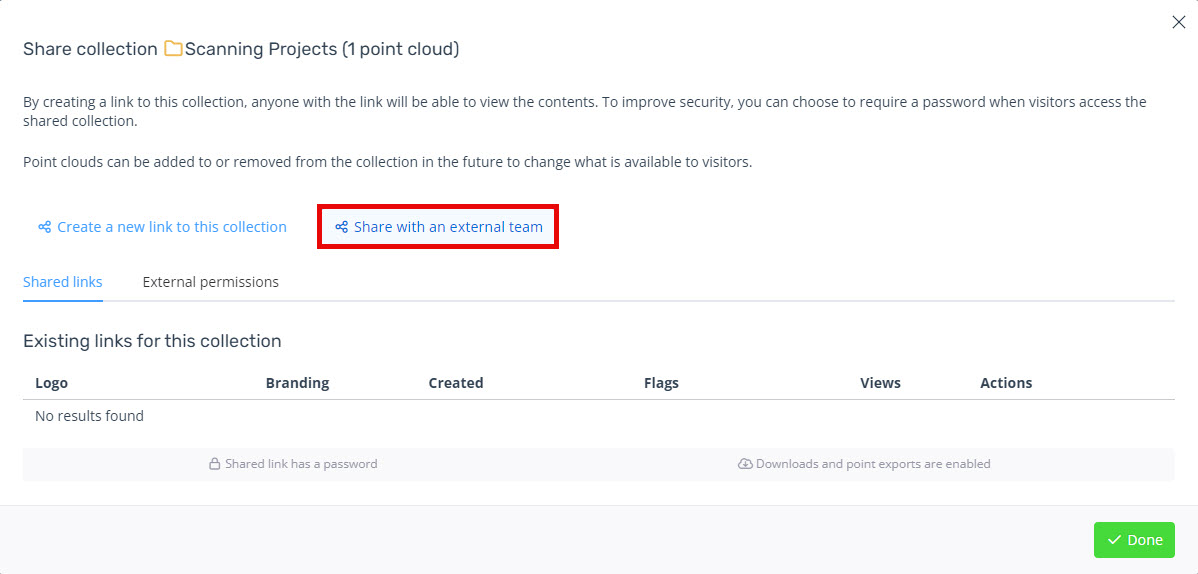Click the Logo column header

click(x=51, y=383)
